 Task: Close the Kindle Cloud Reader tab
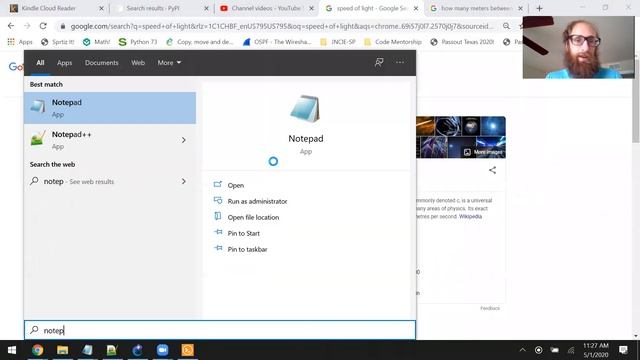pyautogui.click(x=101, y=8)
